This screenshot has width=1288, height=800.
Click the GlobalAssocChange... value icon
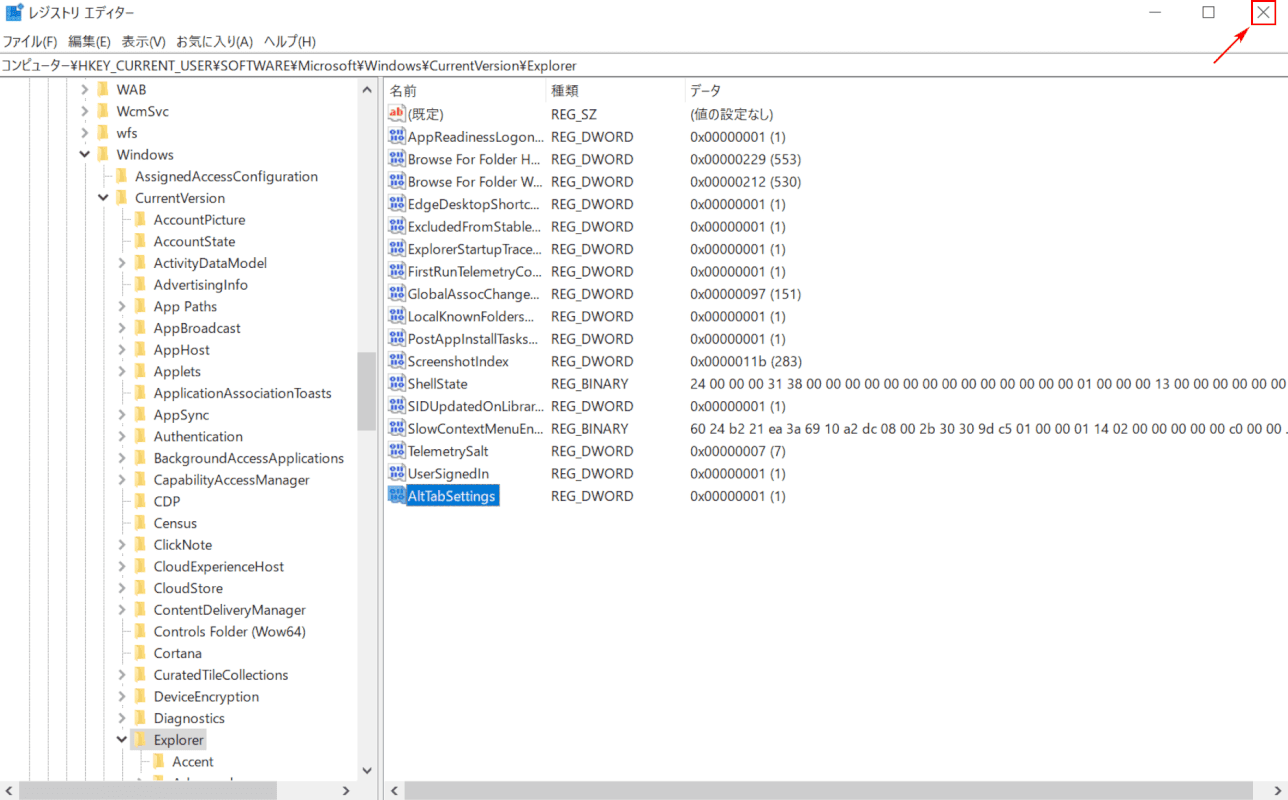click(x=396, y=294)
